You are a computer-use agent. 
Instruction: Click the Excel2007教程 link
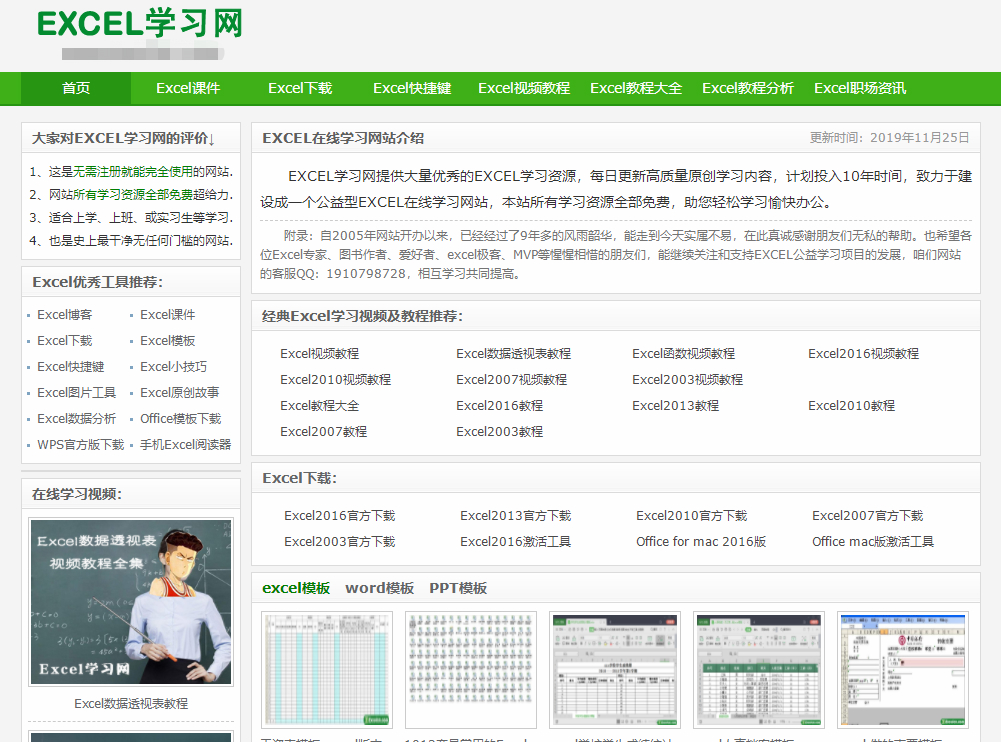324,432
